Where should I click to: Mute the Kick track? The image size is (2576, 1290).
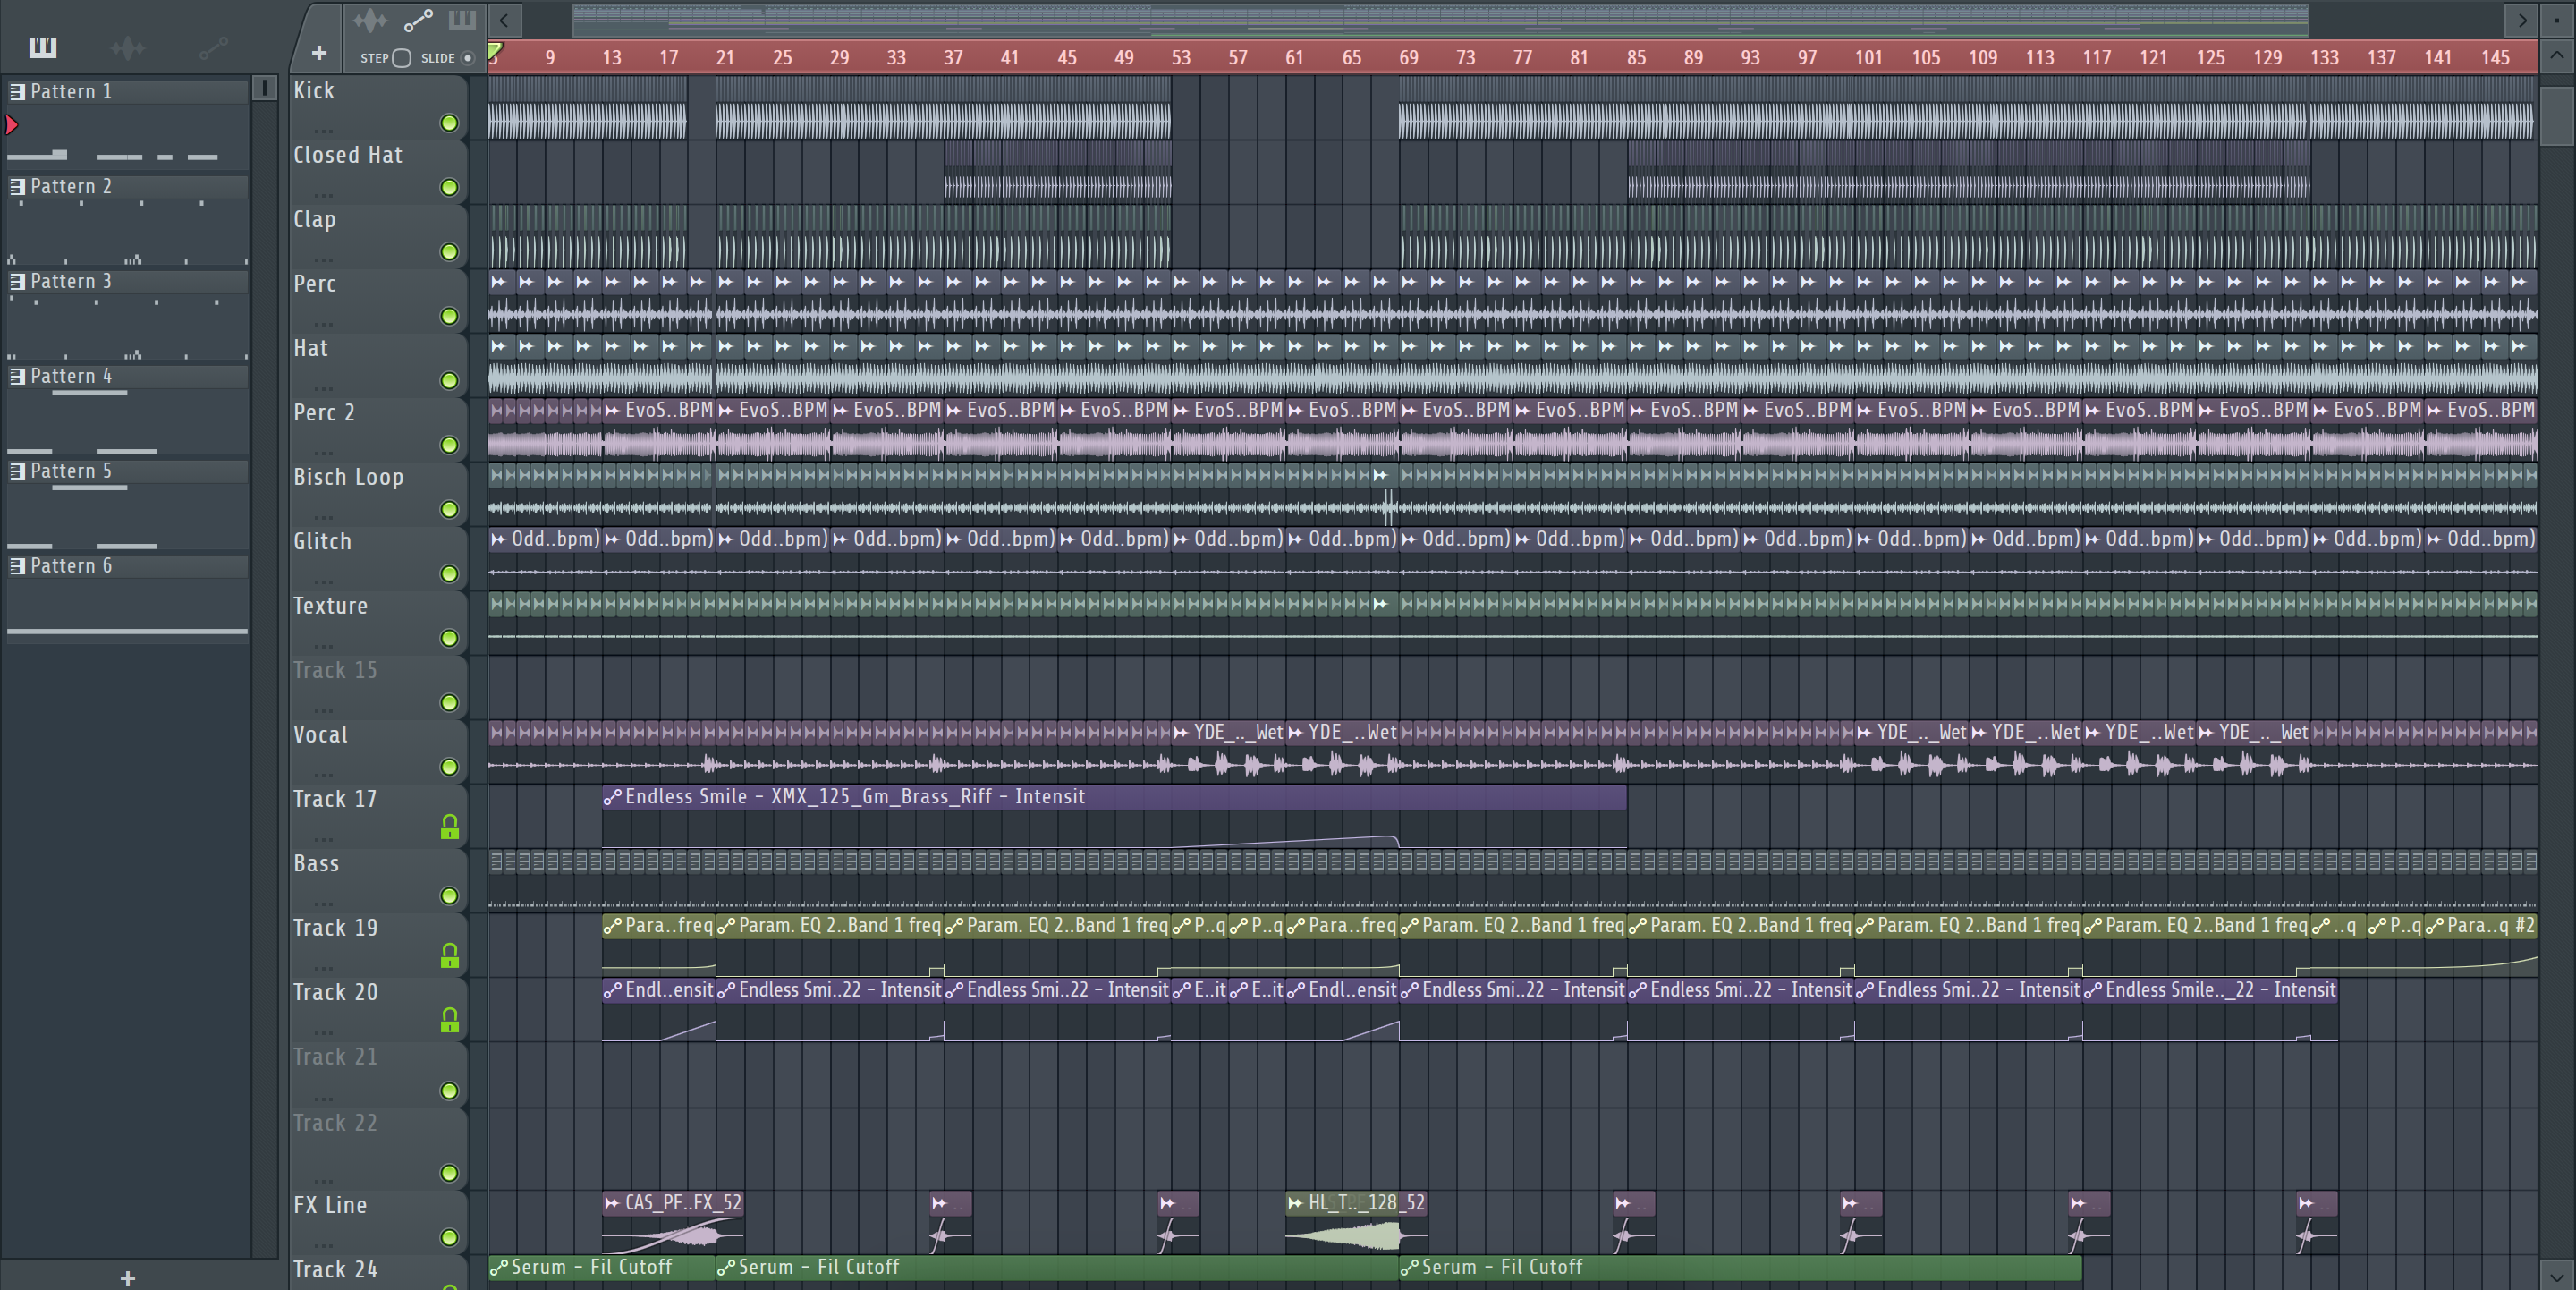[449, 123]
